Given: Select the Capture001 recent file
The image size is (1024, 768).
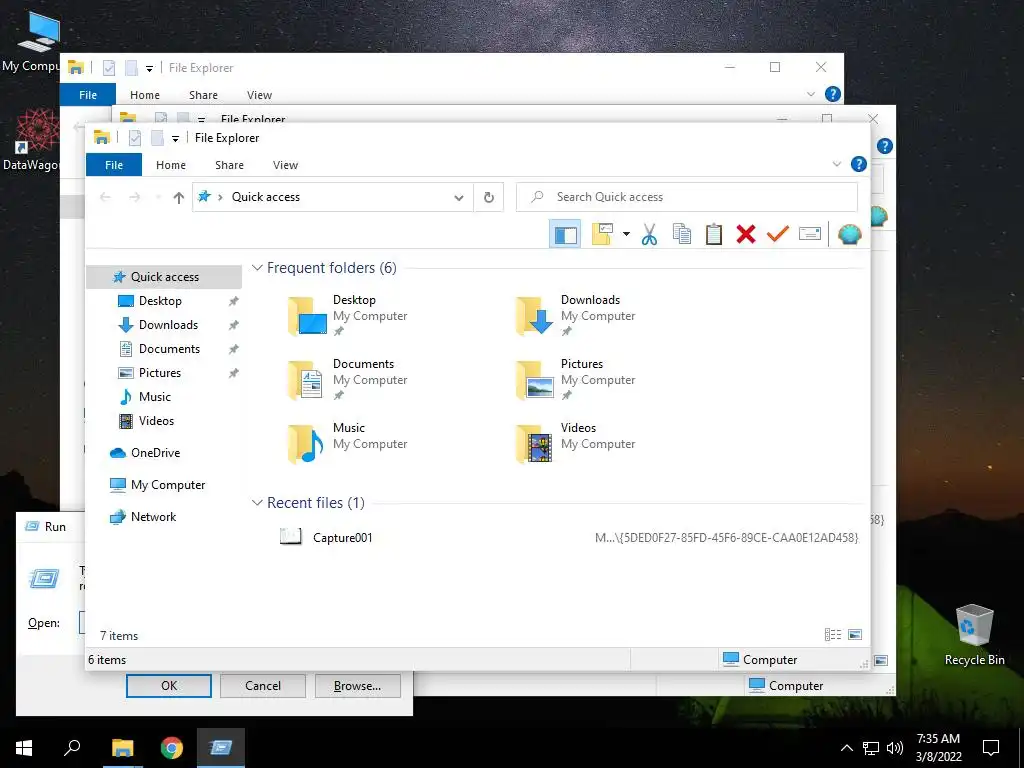Looking at the screenshot, I should coord(342,537).
